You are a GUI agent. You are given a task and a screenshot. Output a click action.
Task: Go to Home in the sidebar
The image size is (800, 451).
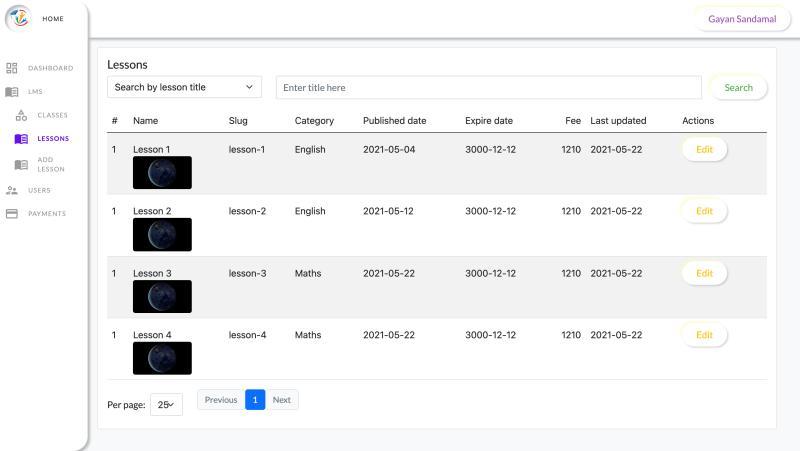(53, 19)
